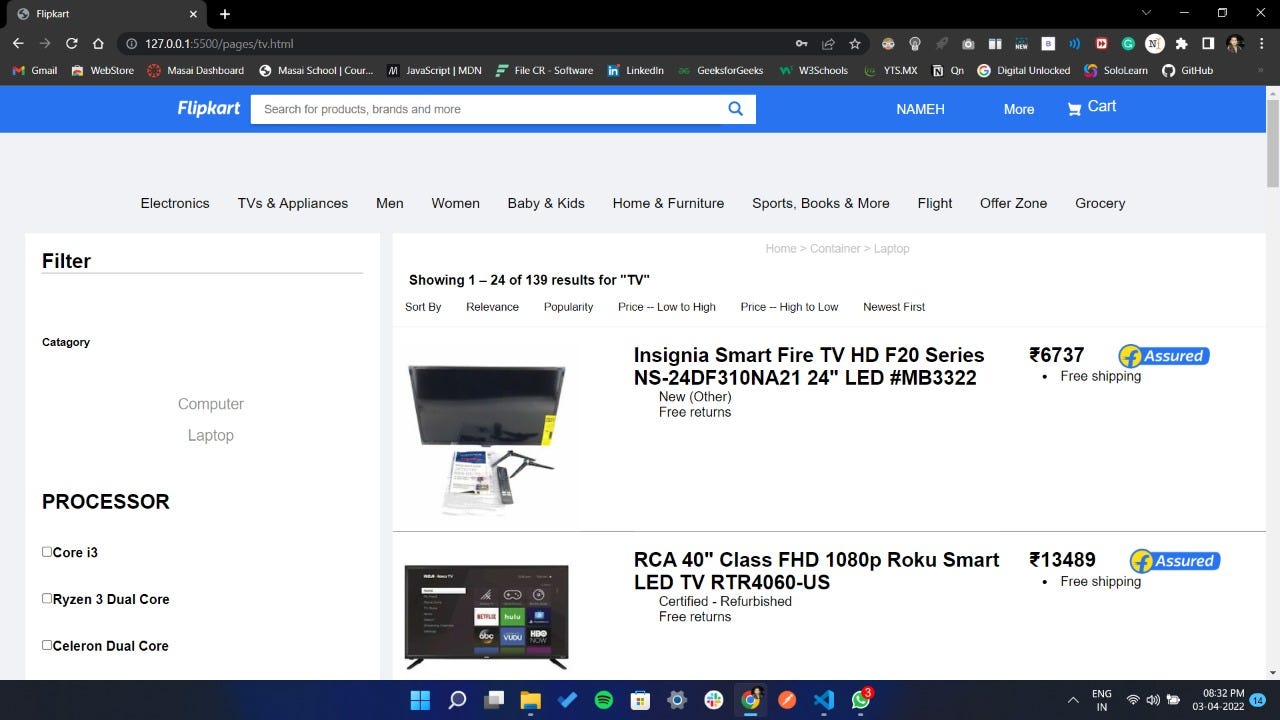Viewport: 1280px width, 720px height.
Task: Select Computer in category filter
Action: point(211,404)
